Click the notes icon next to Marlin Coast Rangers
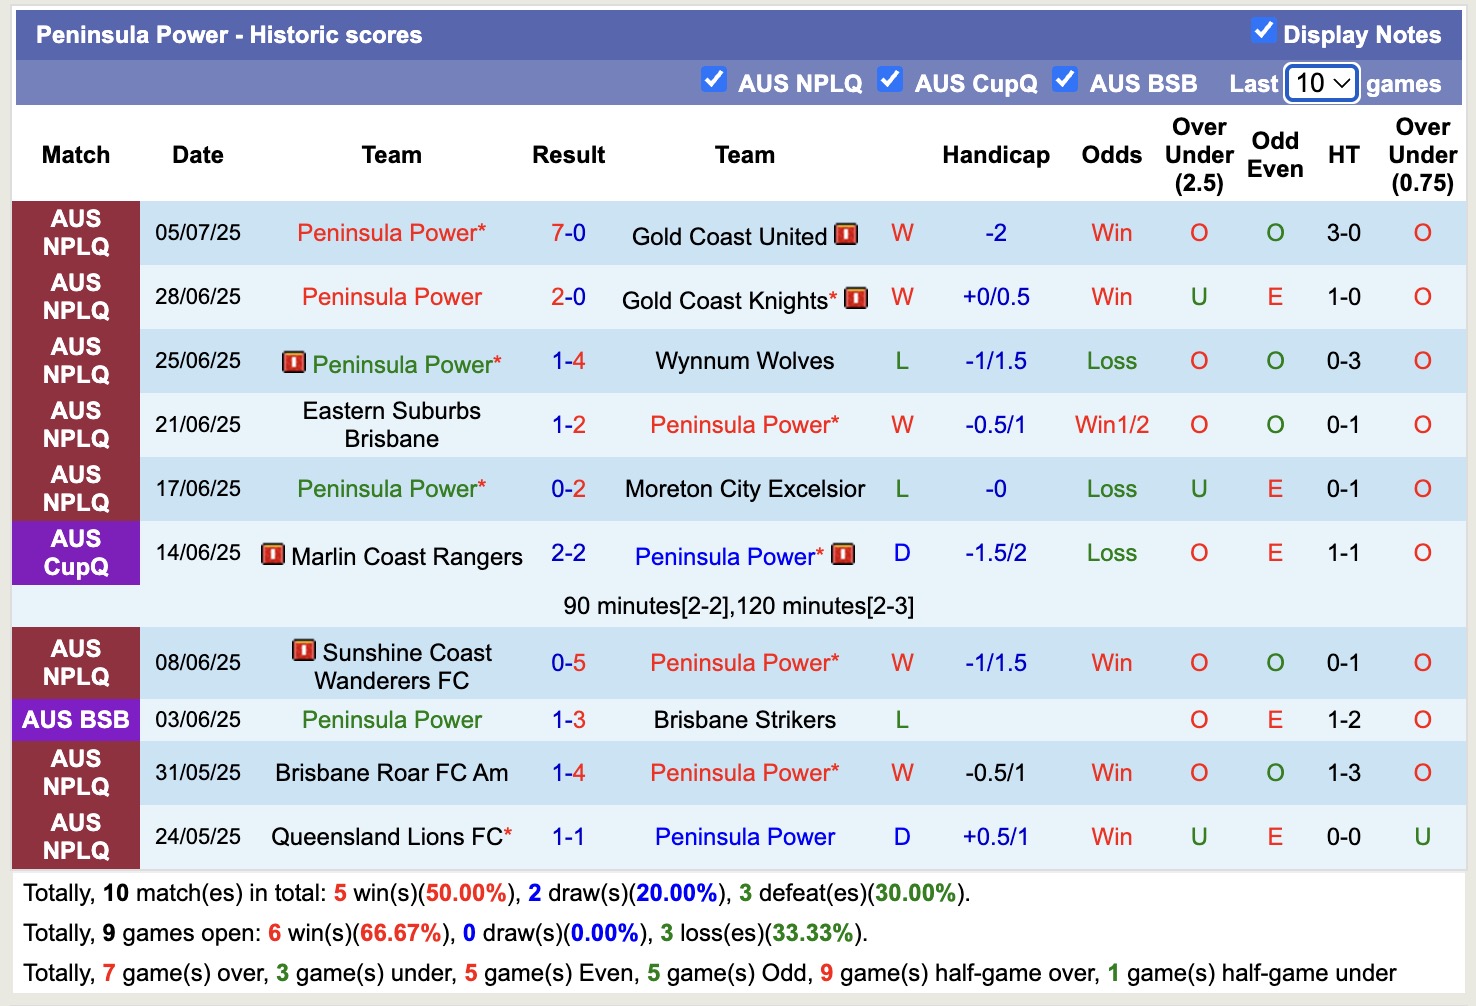 pyautogui.click(x=272, y=556)
